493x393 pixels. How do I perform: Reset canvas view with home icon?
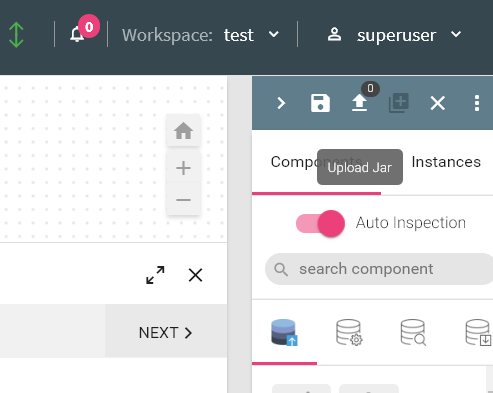(183, 130)
